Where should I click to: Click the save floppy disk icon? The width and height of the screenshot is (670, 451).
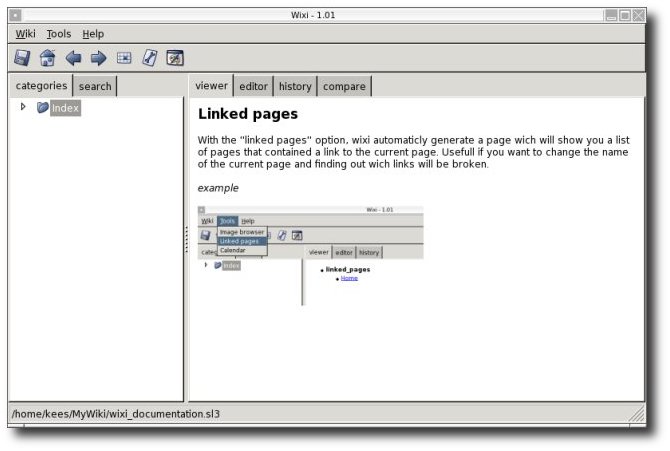[22, 58]
